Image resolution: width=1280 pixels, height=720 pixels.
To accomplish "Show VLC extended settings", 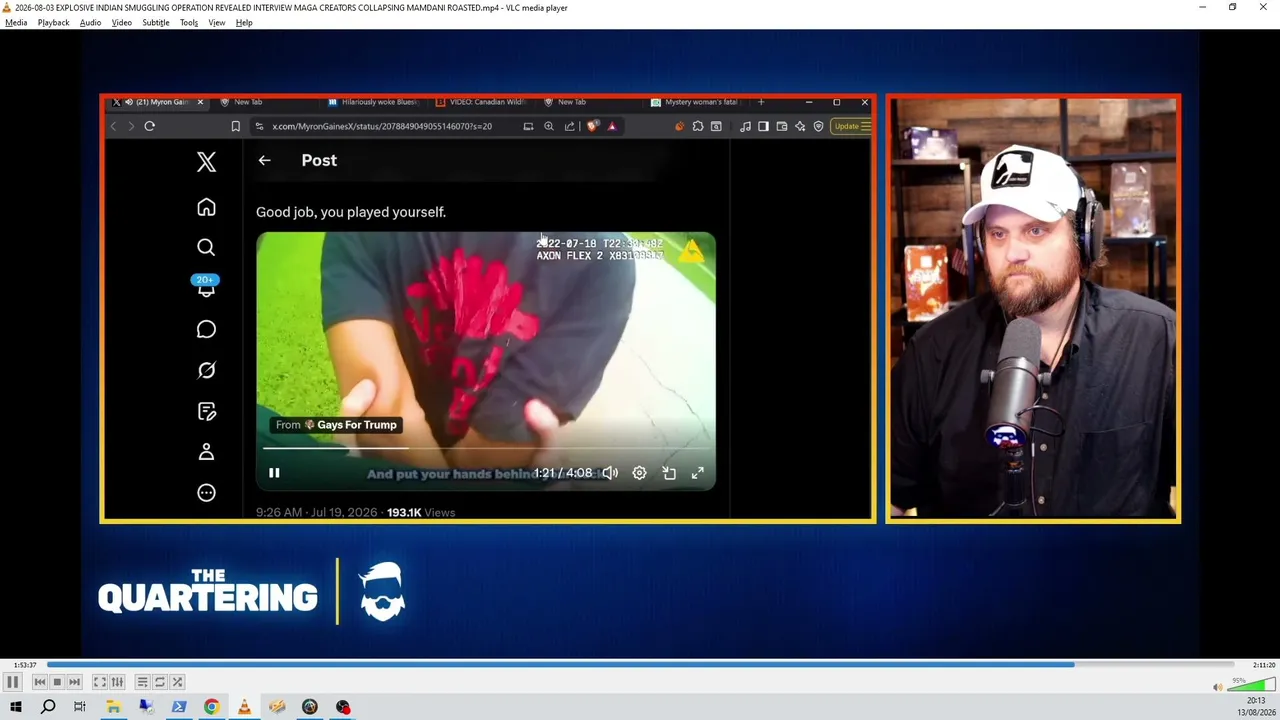I will [117, 682].
